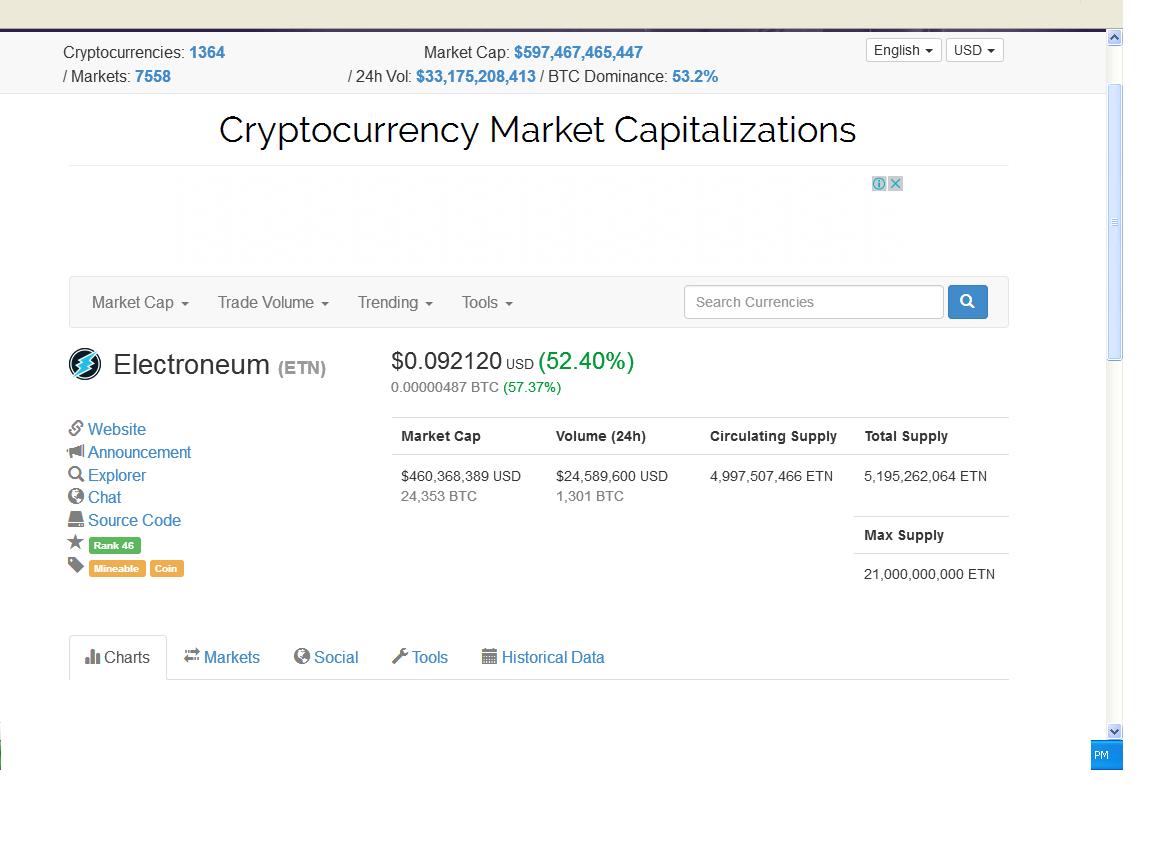This screenshot has width=1152, height=864.
Task: Click the blue PM clock tile
Action: point(1106,755)
